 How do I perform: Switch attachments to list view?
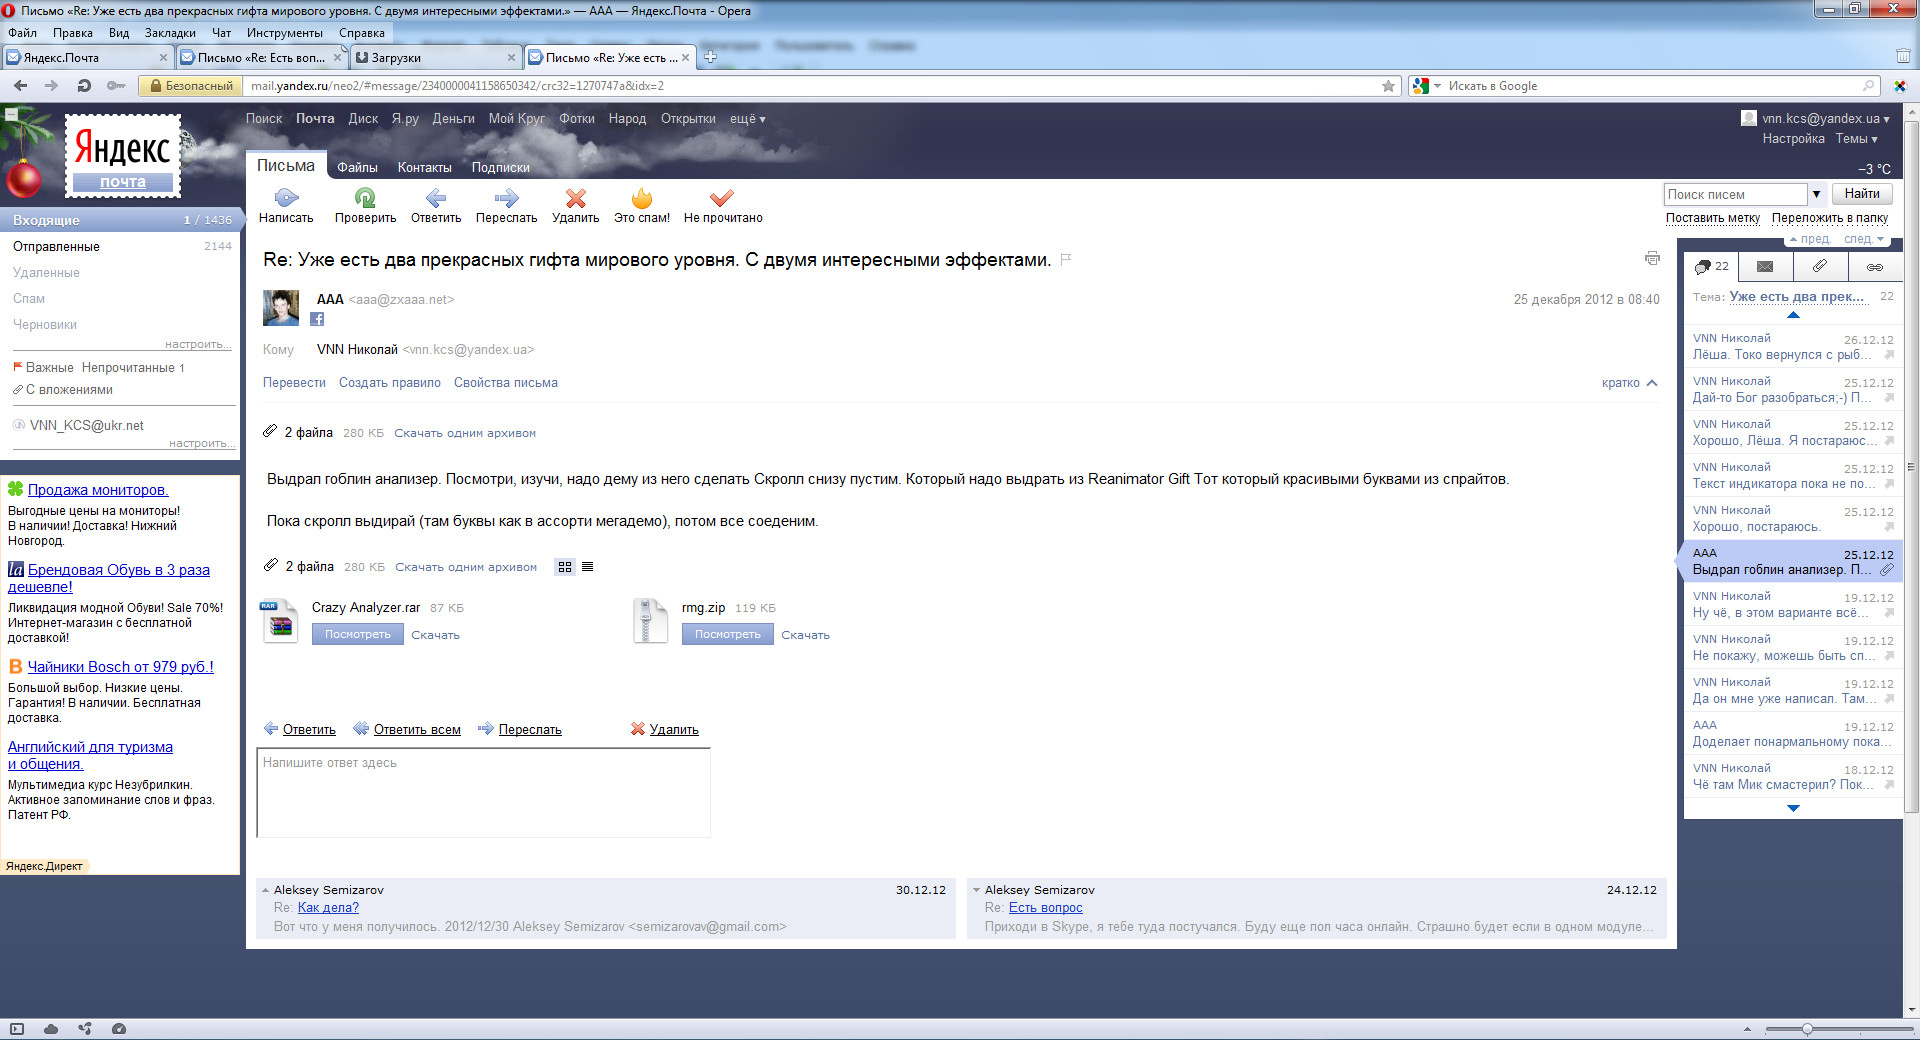pos(588,567)
